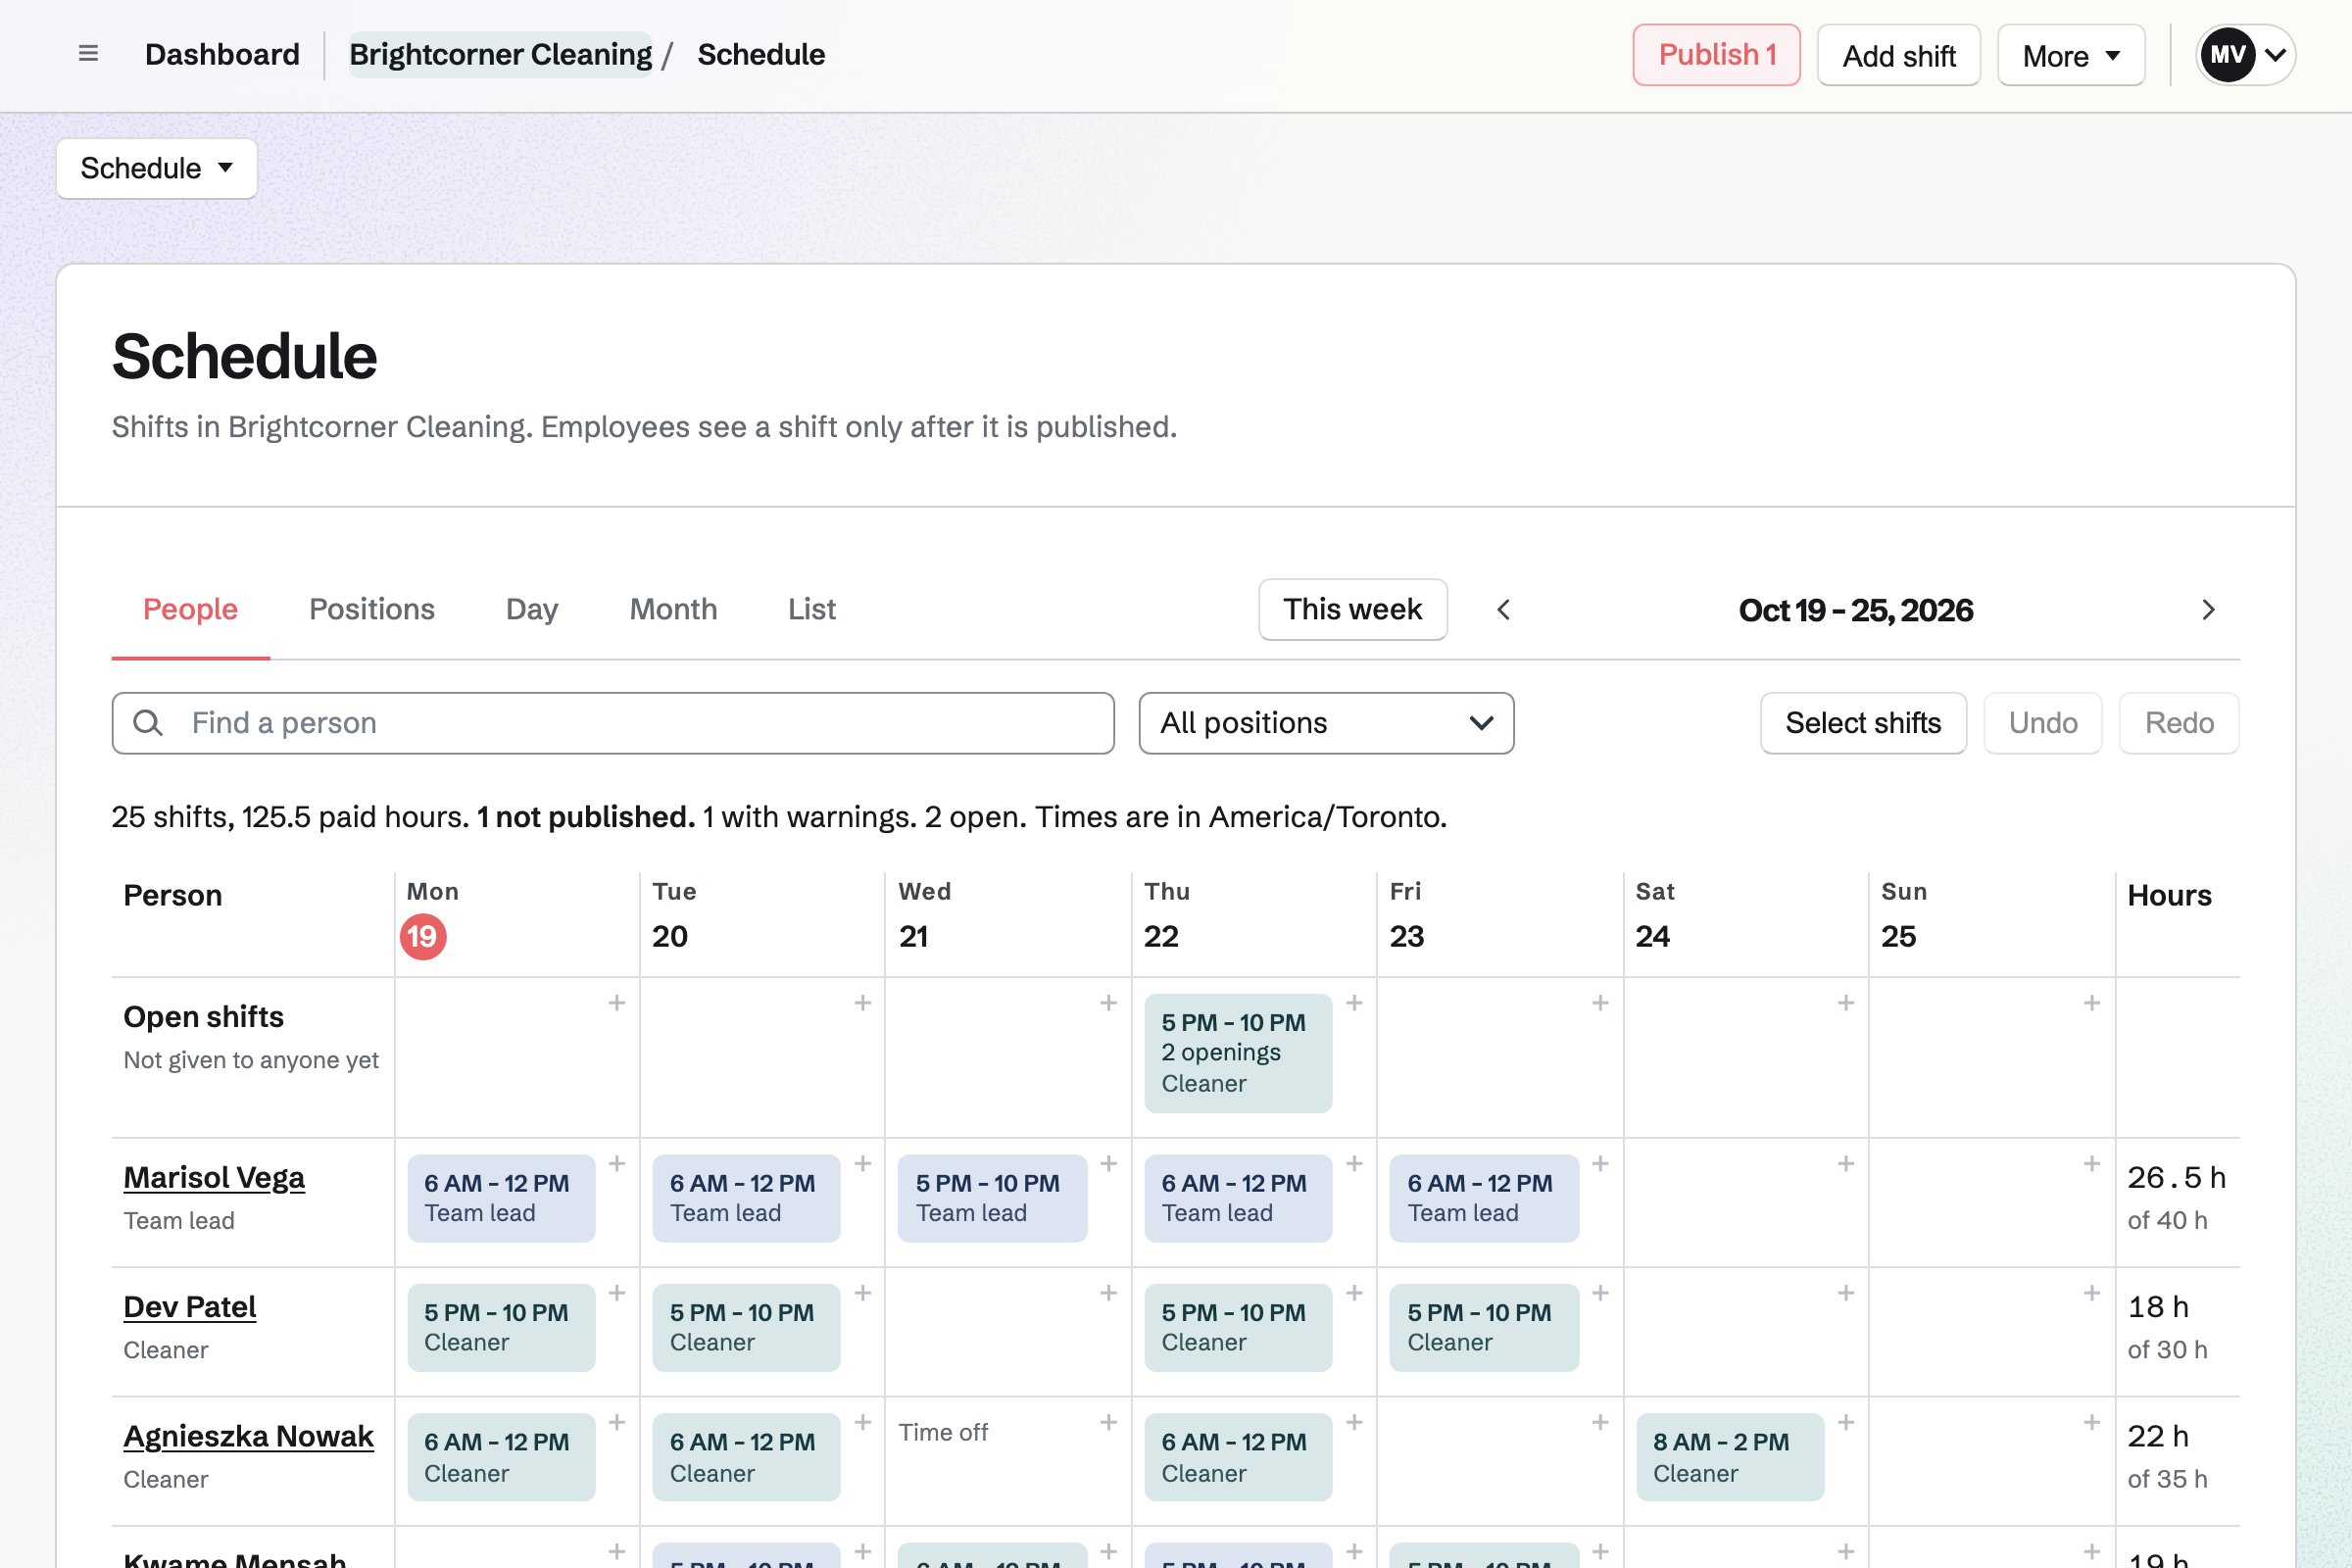Image resolution: width=2352 pixels, height=1568 pixels.
Task: Select Monday 19 date header
Action: pyautogui.click(x=423, y=937)
